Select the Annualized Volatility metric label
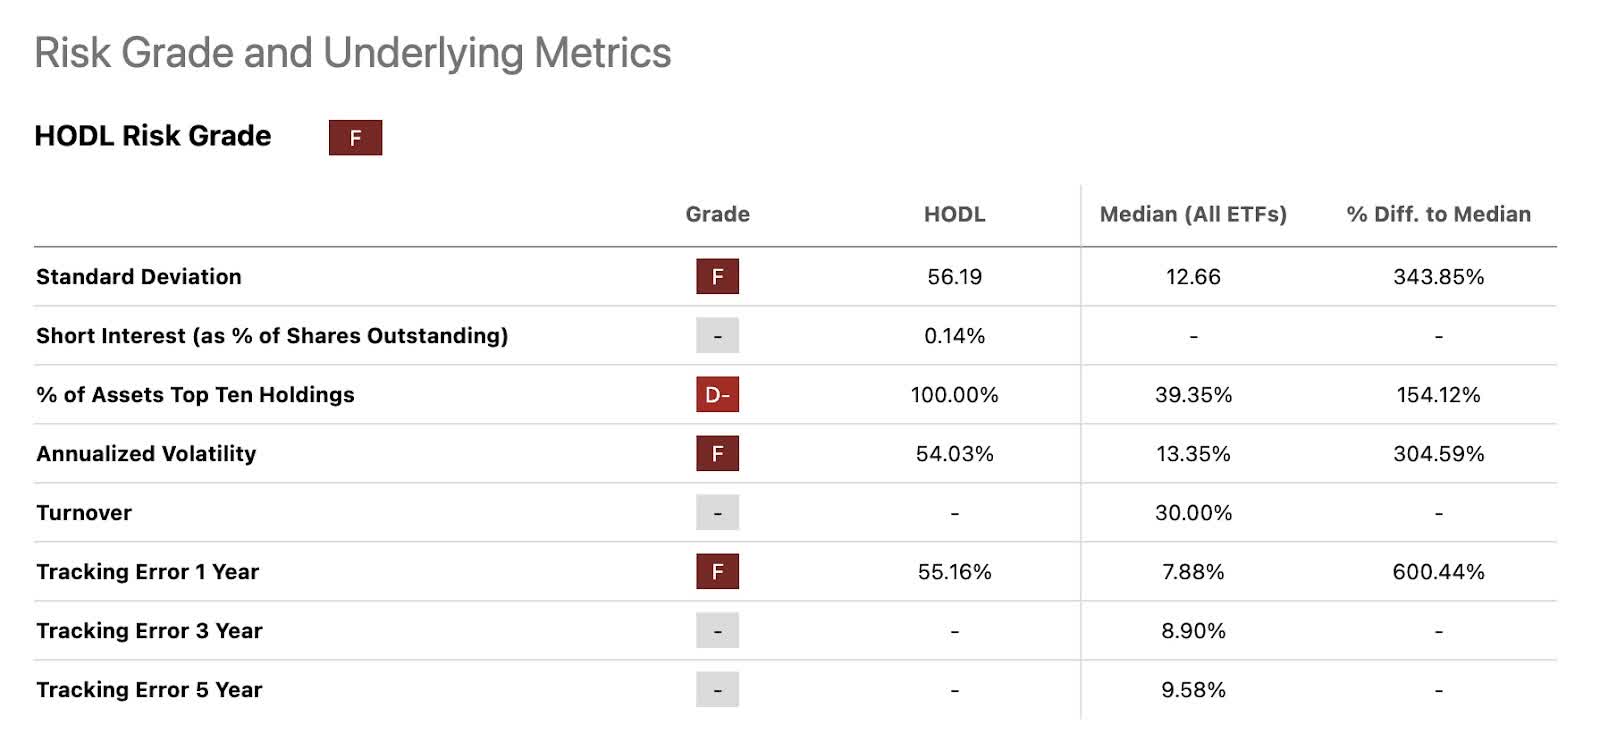 point(146,454)
